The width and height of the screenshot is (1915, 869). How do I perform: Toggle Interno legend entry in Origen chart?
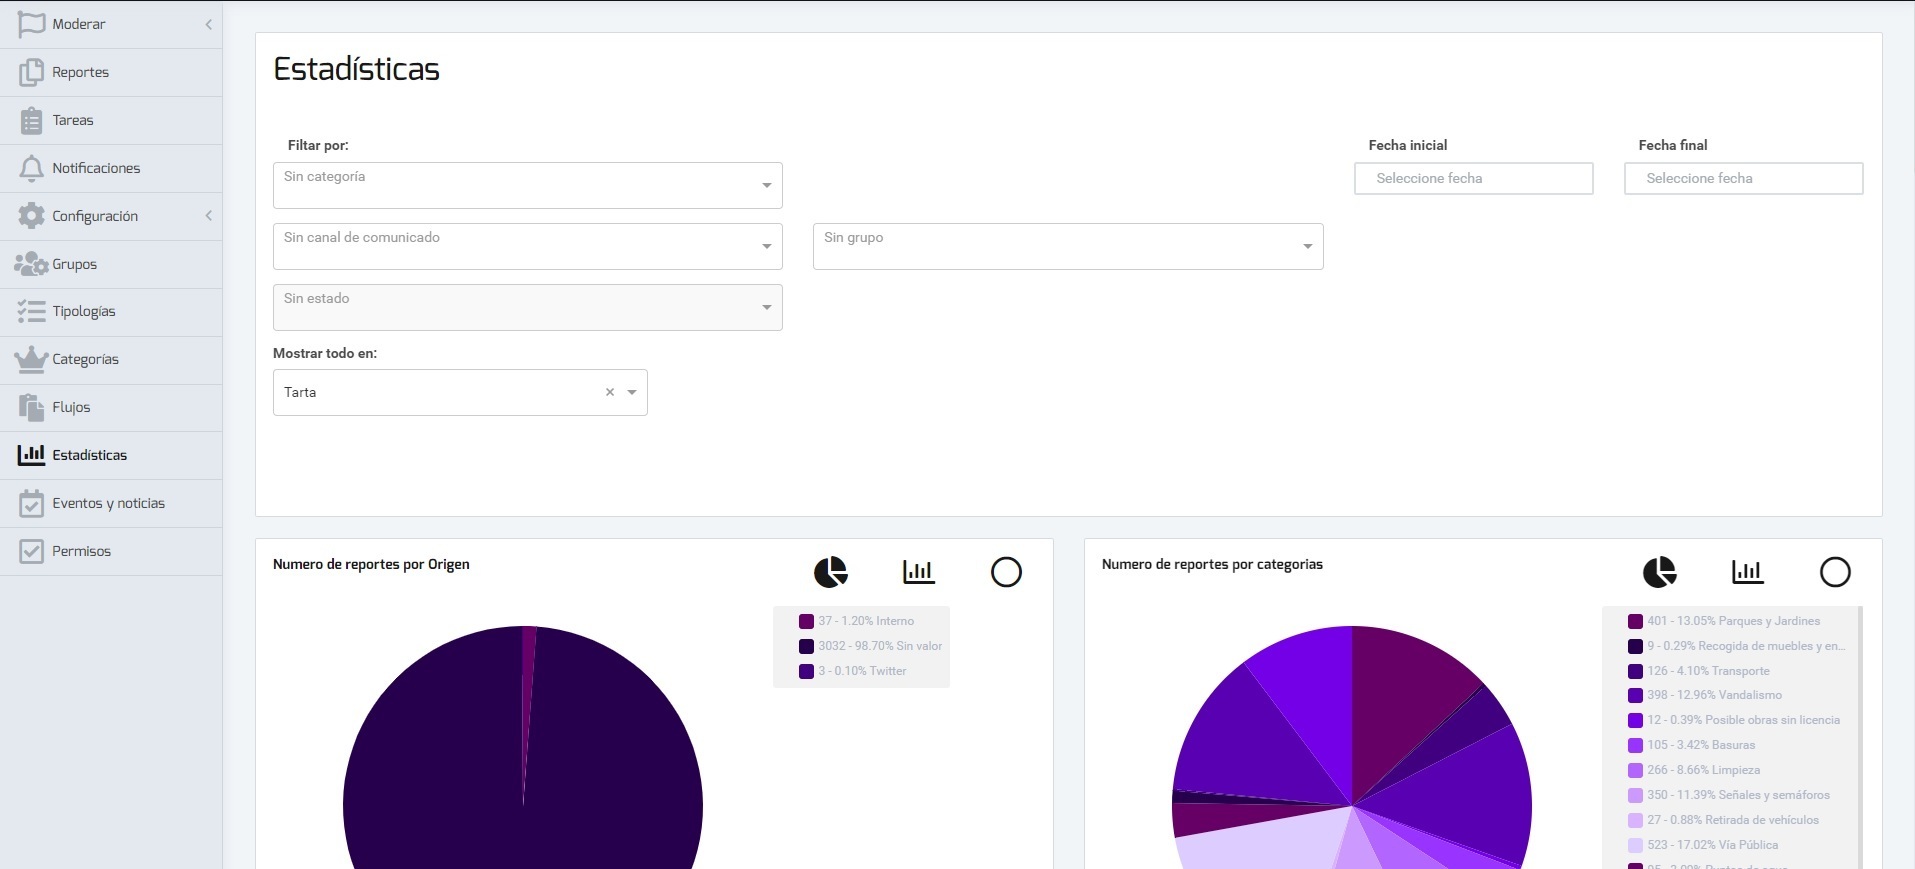[x=865, y=621]
